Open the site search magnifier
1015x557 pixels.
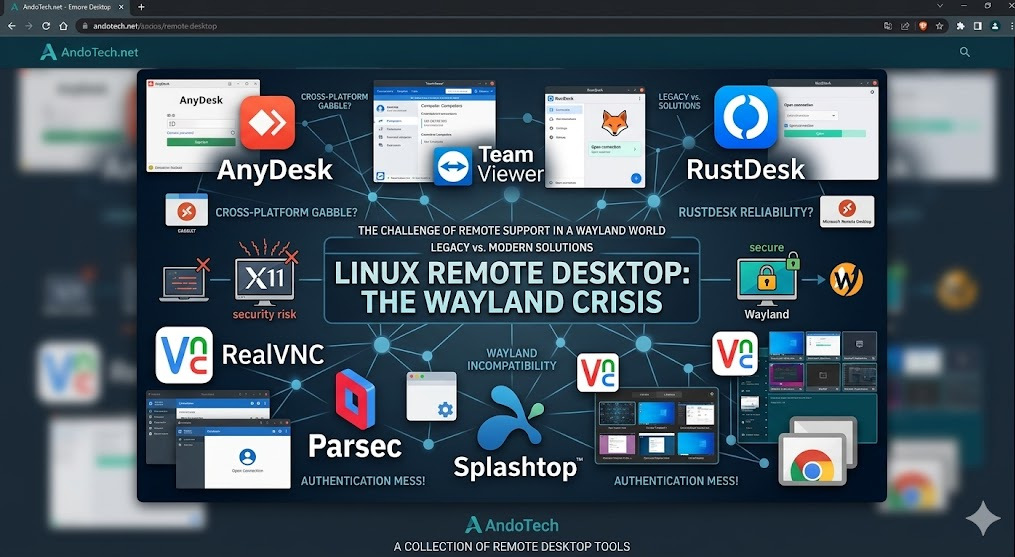(965, 52)
